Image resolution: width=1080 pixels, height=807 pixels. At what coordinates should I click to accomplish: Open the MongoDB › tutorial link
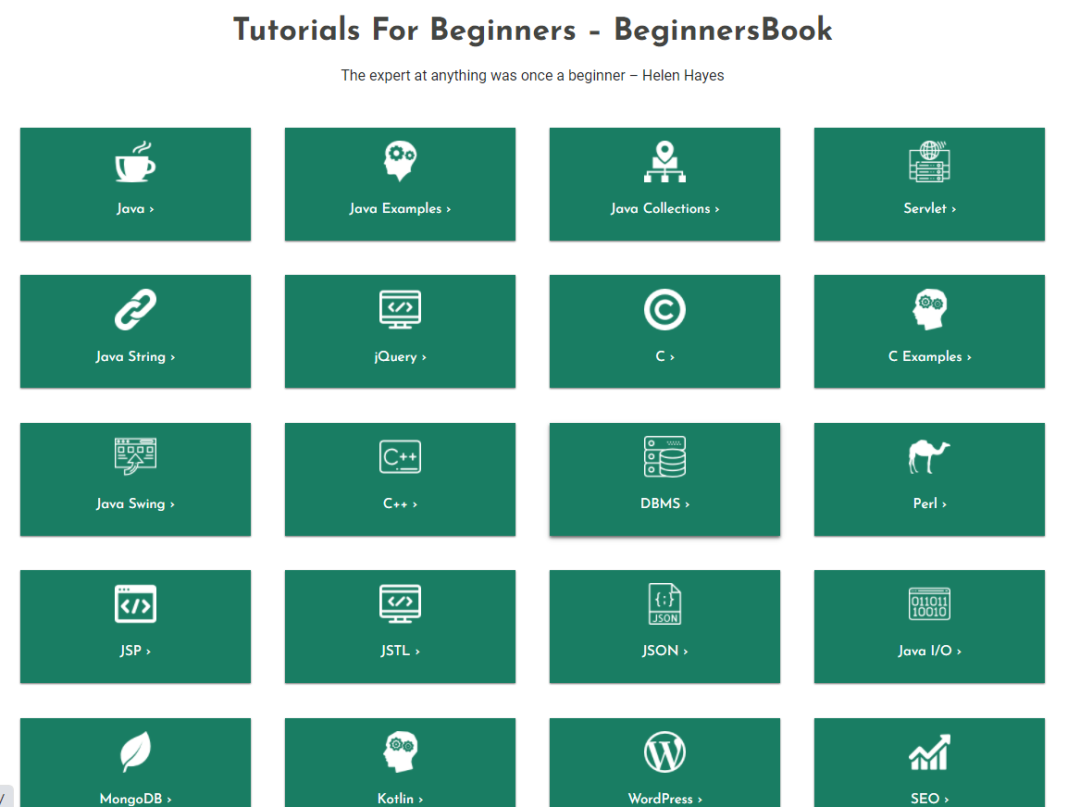(135, 799)
